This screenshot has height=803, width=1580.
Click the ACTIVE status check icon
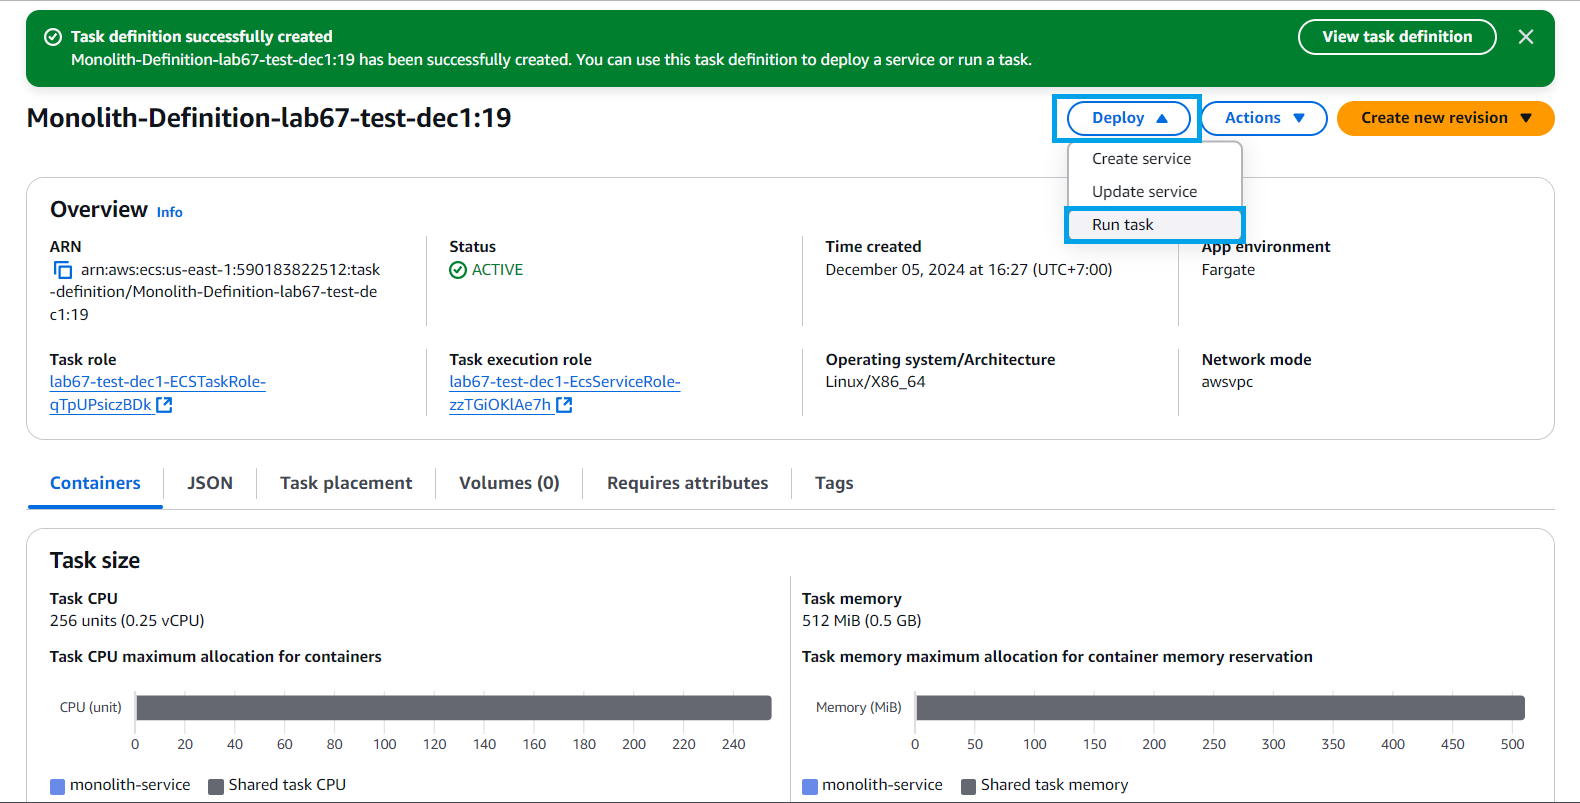[458, 270]
